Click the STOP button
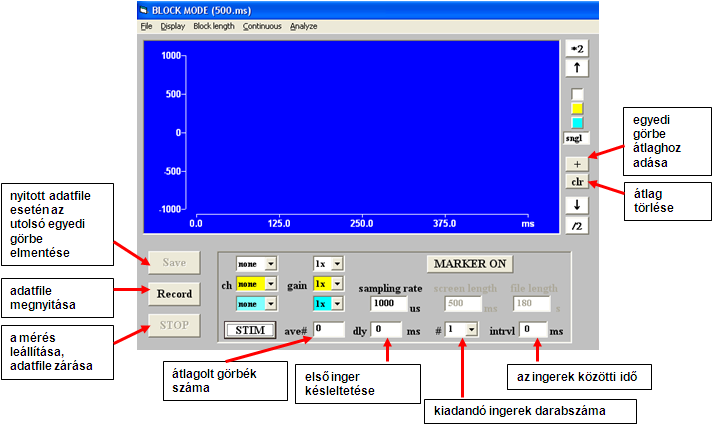The image size is (713, 425). [x=174, y=325]
